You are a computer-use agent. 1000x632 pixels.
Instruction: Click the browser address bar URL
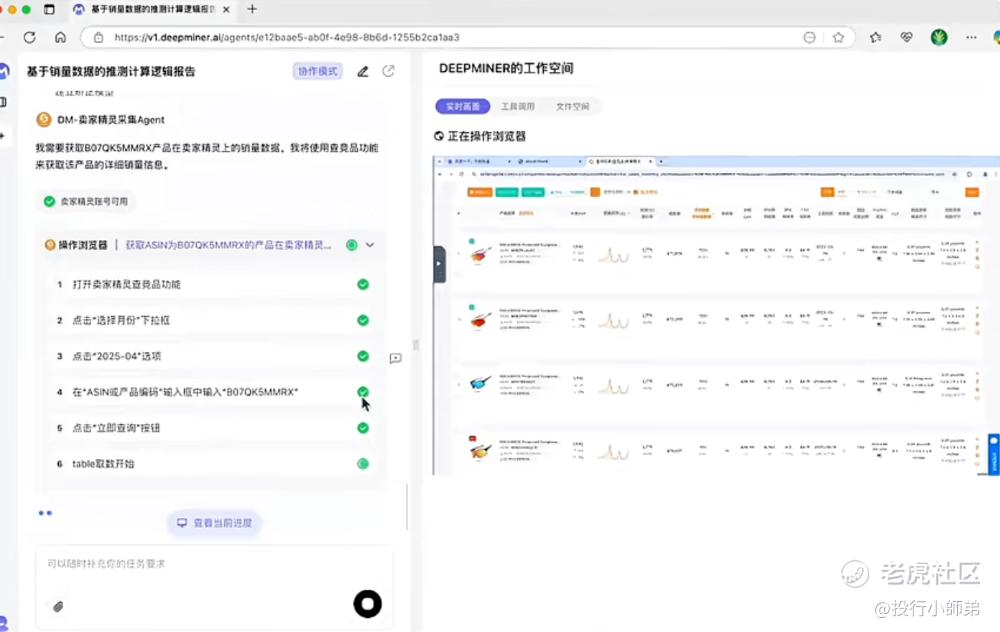287,37
